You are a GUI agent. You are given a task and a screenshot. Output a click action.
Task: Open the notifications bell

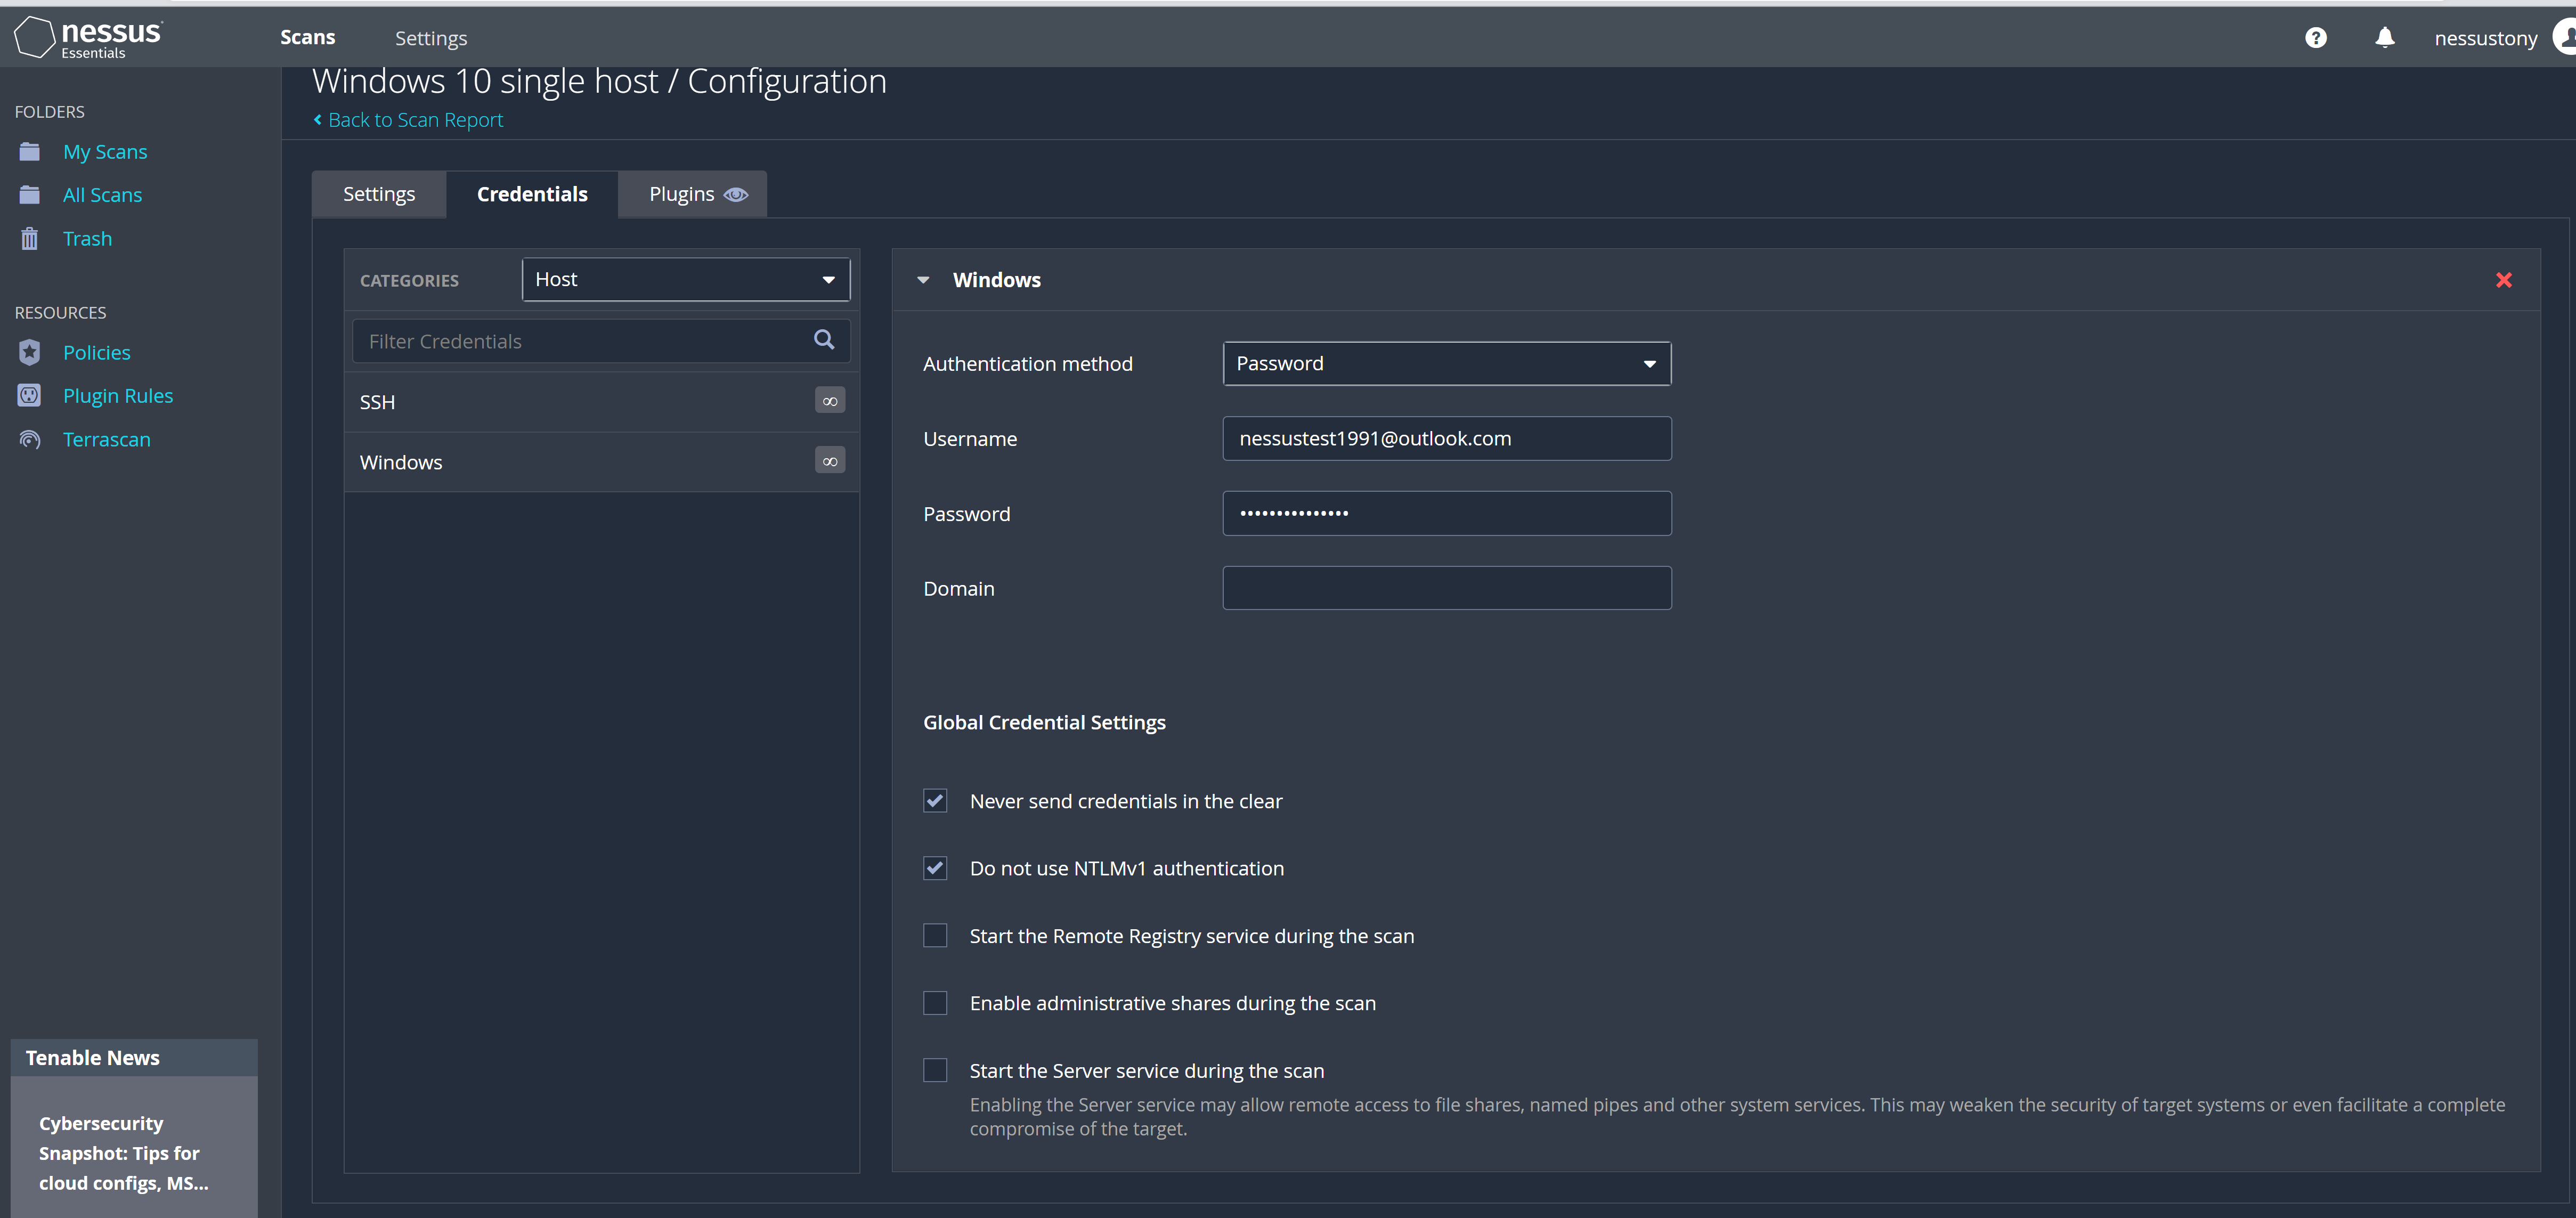point(2384,37)
